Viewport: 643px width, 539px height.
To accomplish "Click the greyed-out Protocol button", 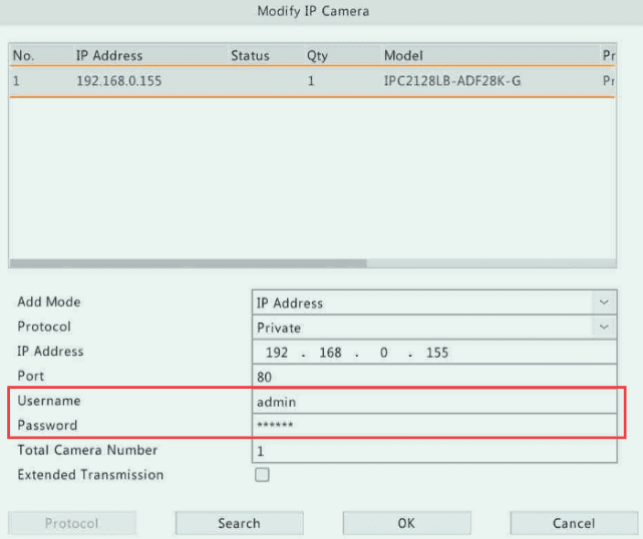I will [72, 523].
